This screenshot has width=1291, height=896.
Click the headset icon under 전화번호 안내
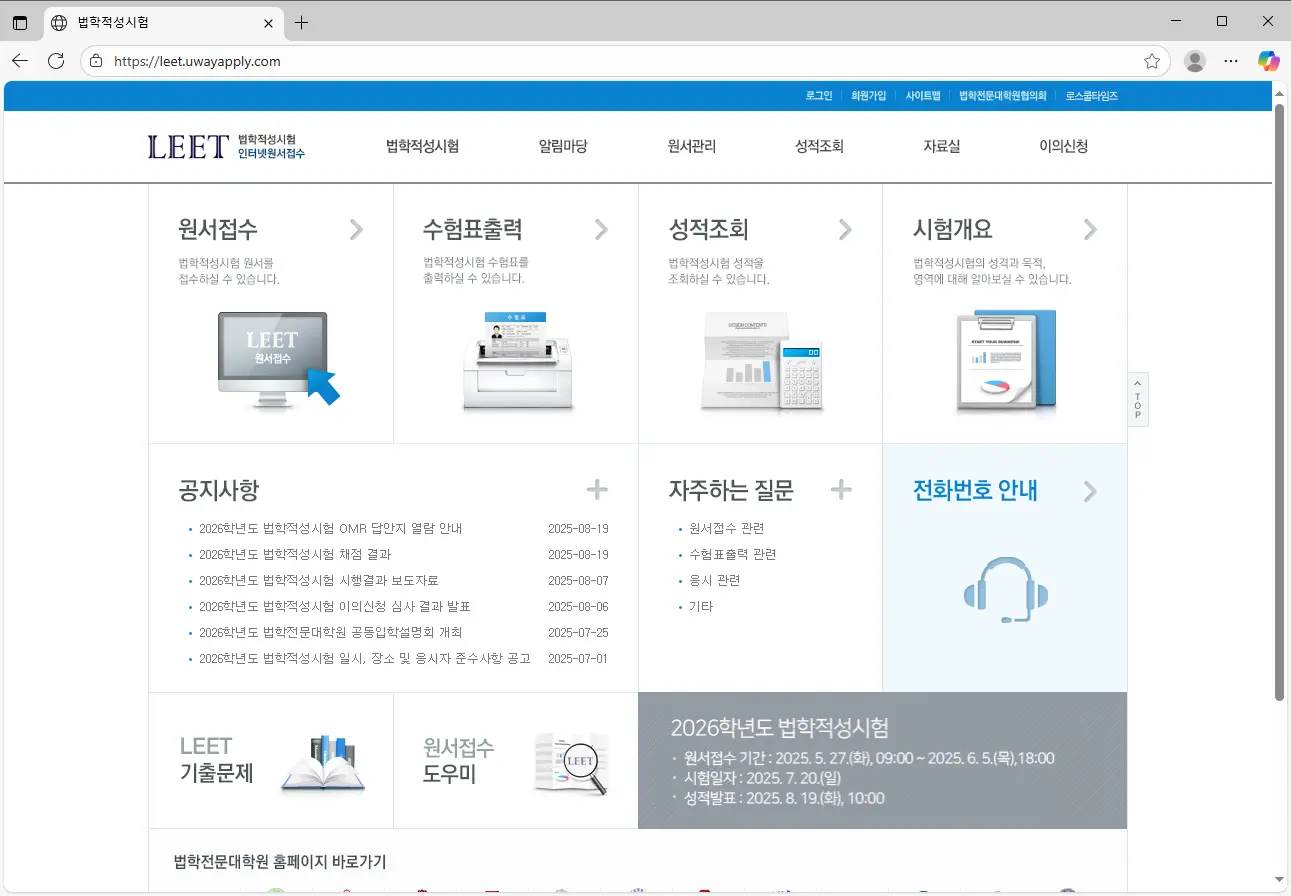(1006, 590)
